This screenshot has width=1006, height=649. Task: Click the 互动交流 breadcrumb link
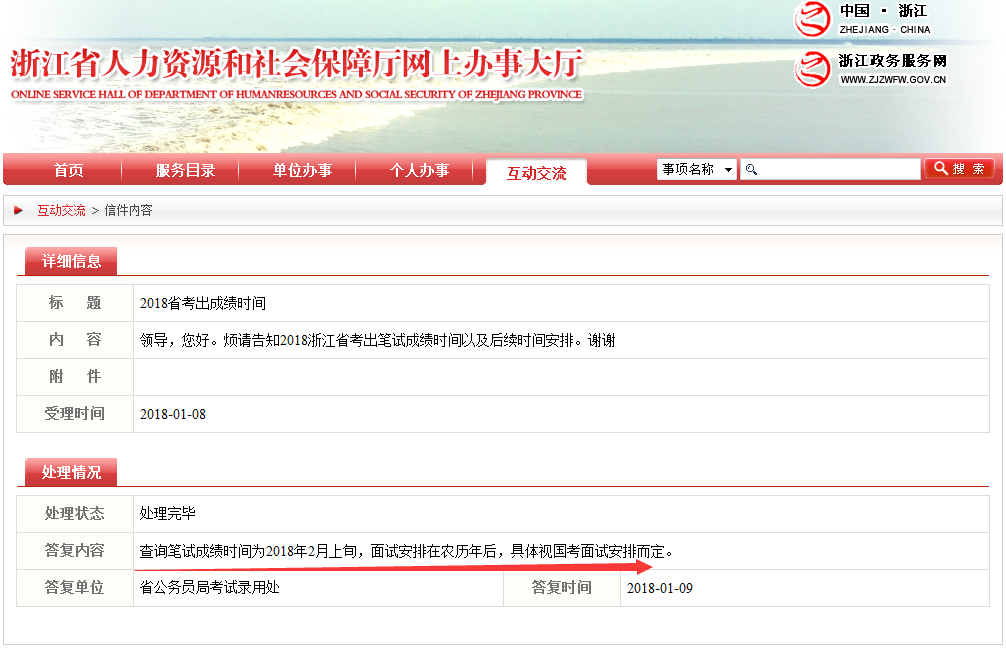click(x=64, y=210)
